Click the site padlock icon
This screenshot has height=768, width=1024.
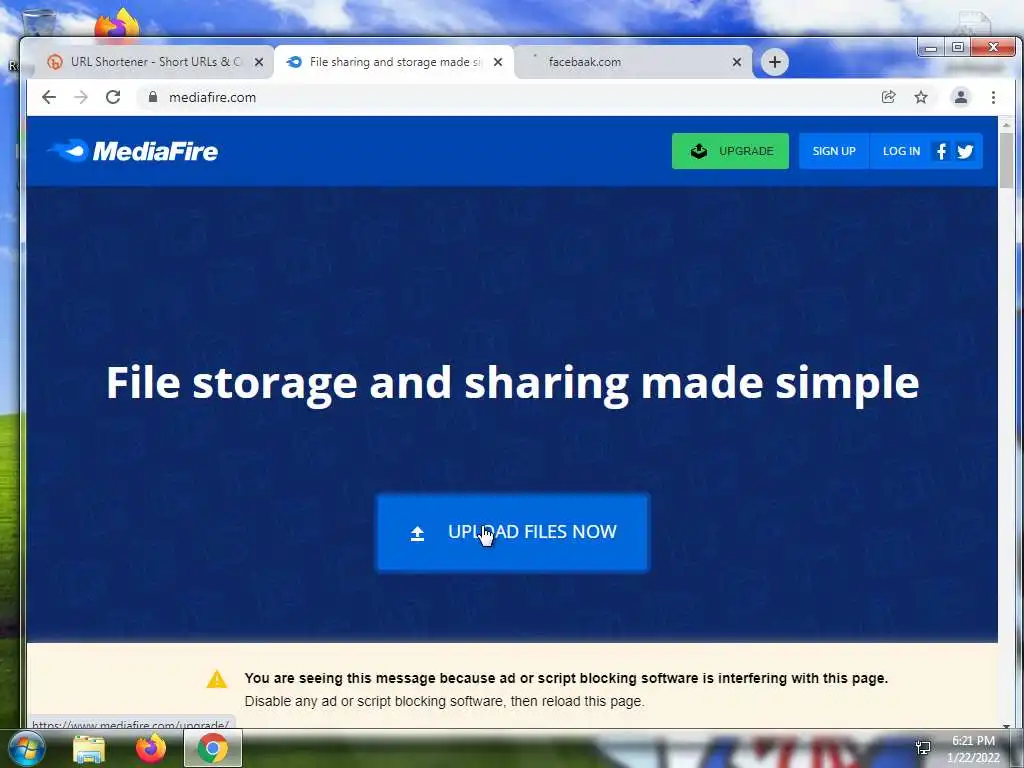(x=153, y=97)
